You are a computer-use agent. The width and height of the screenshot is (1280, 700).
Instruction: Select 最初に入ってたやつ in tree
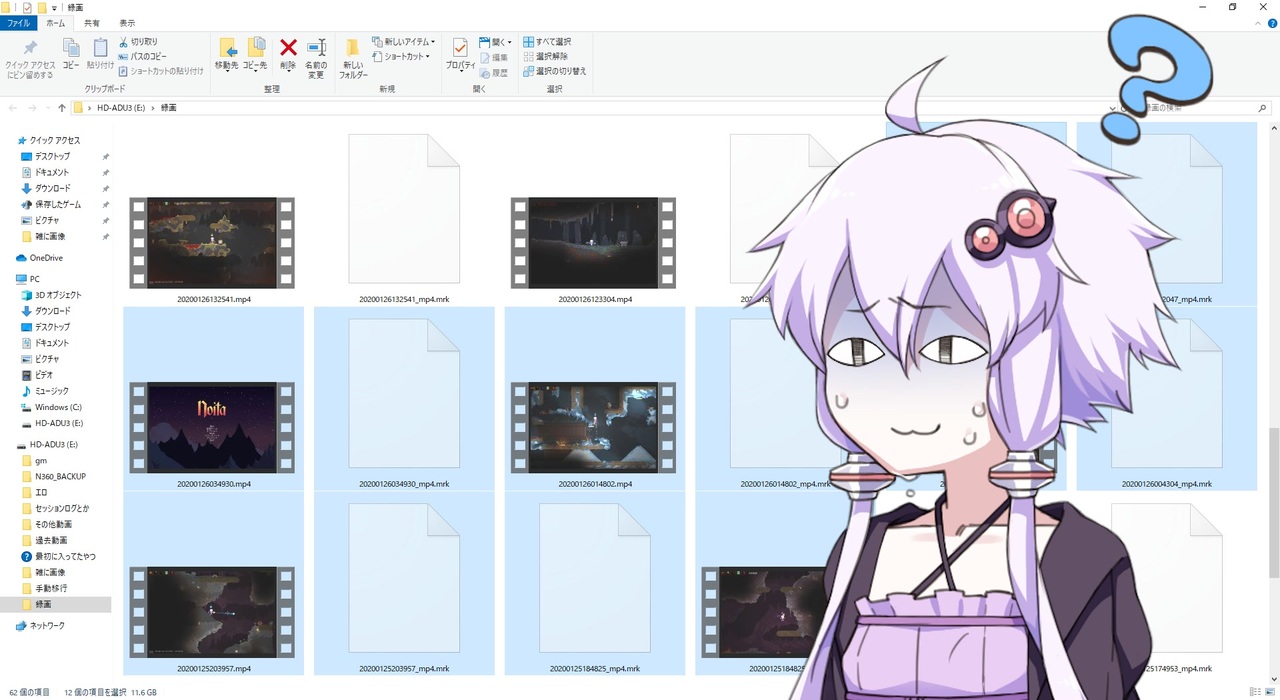(x=58, y=556)
